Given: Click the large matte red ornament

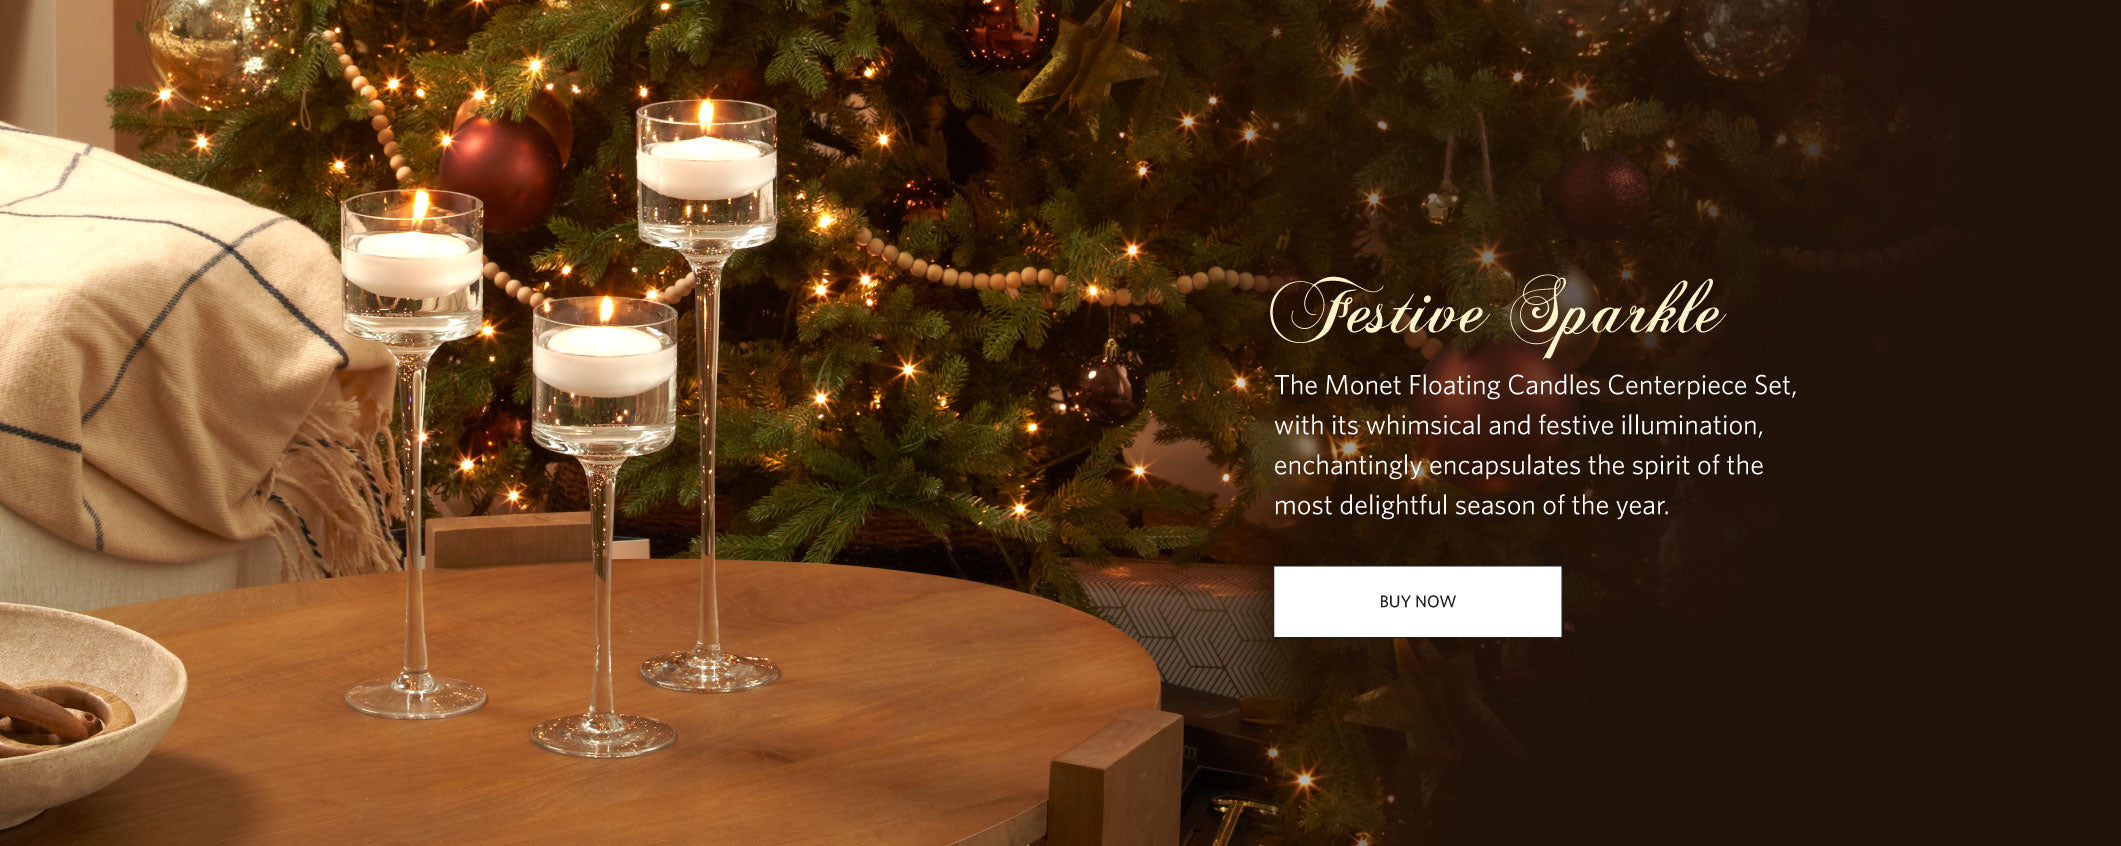Looking at the screenshot, I should (x=500, y=172).
